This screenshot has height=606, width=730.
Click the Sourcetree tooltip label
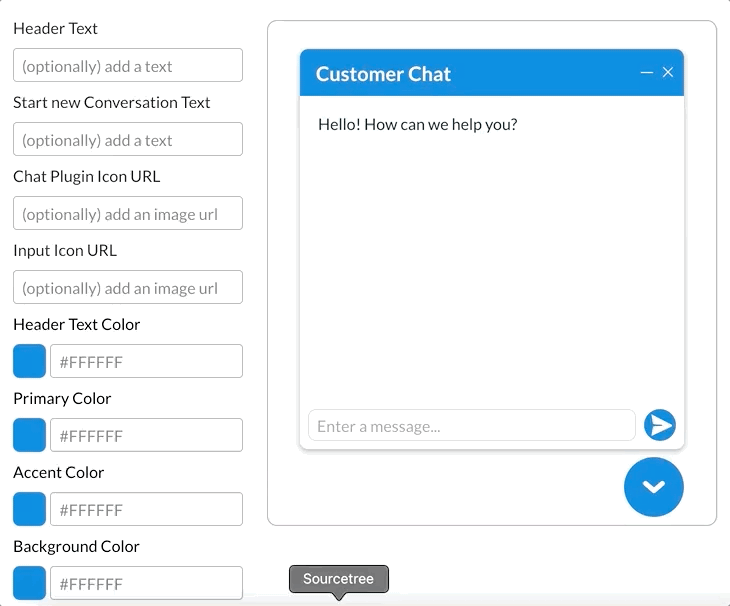[338, 579]
